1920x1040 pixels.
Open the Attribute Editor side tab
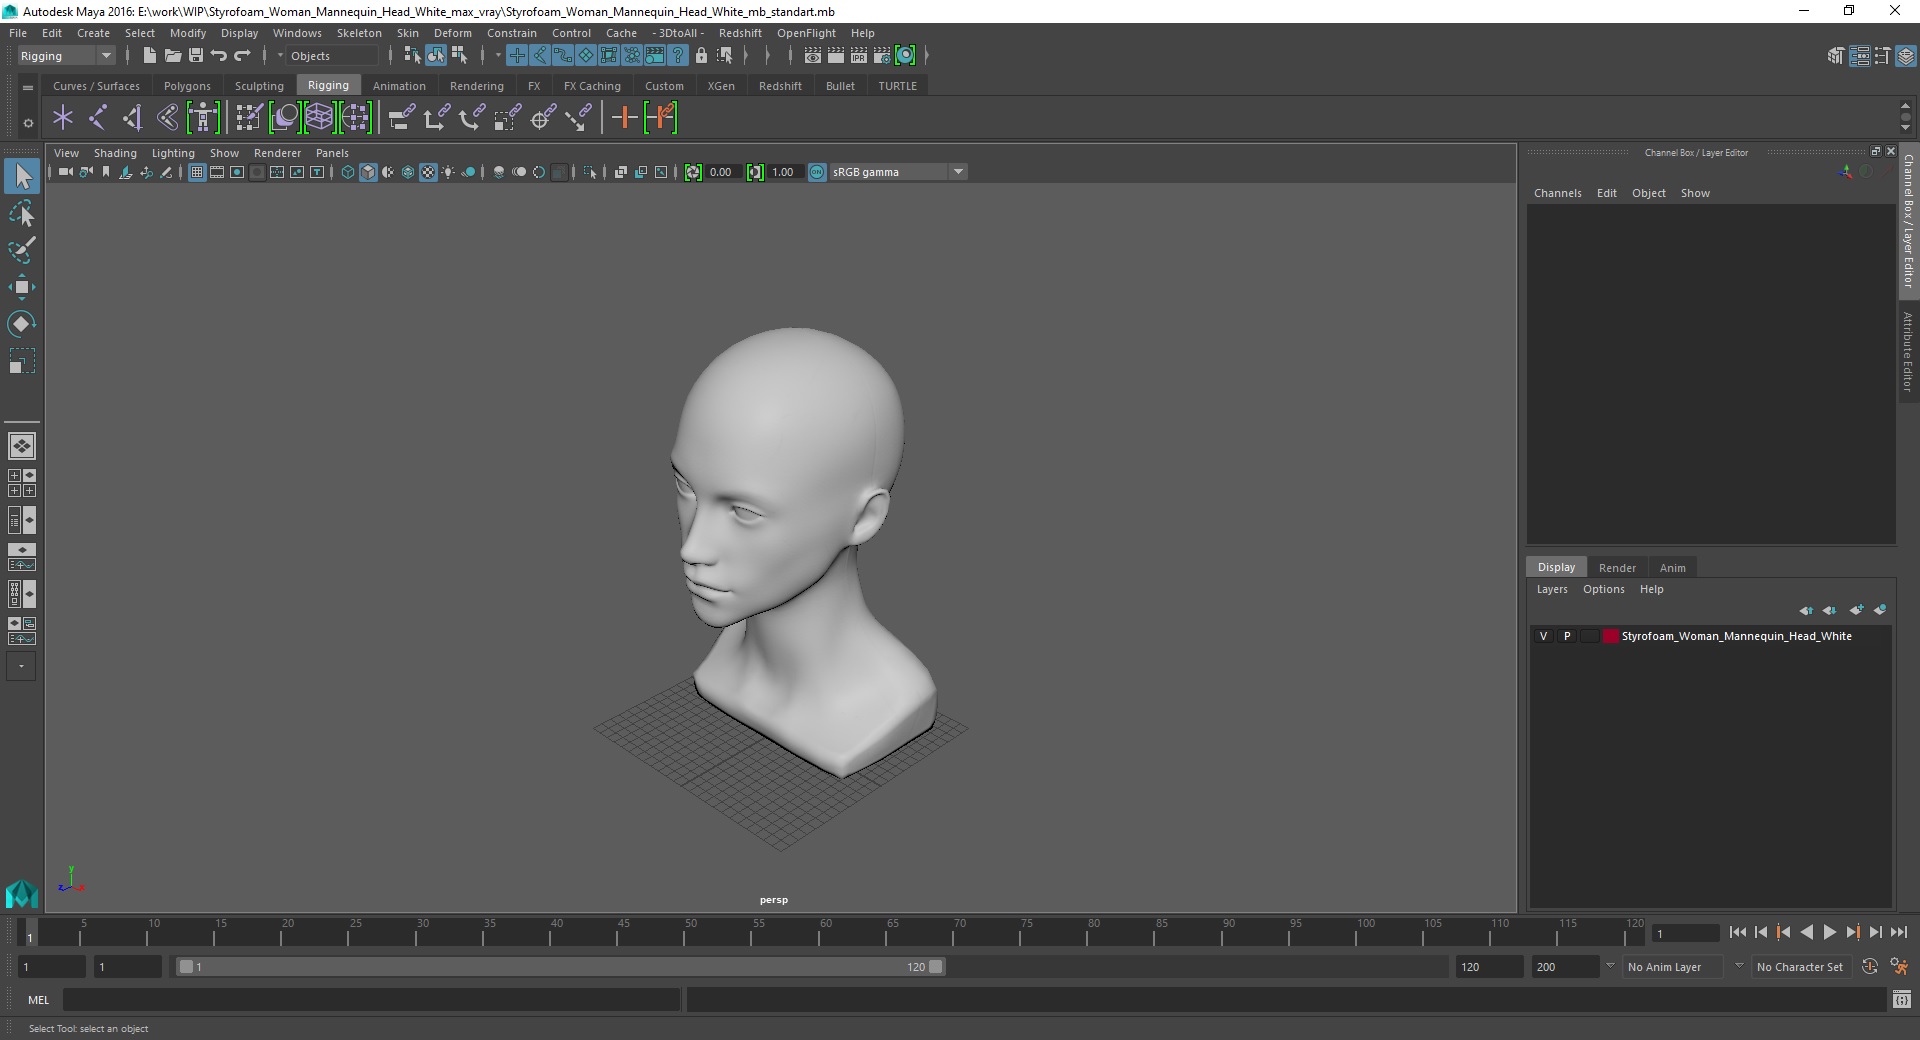[1908, 351]
